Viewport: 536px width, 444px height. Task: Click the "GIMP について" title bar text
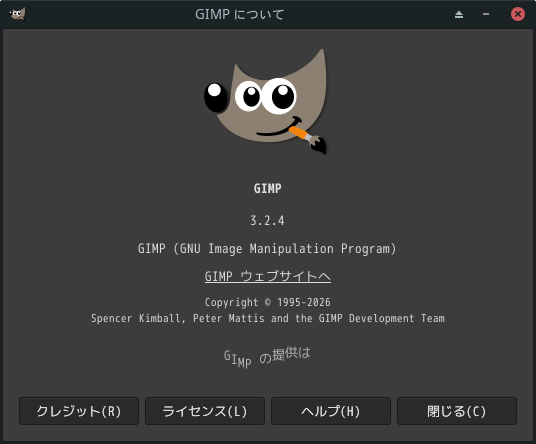coord(239,14)
